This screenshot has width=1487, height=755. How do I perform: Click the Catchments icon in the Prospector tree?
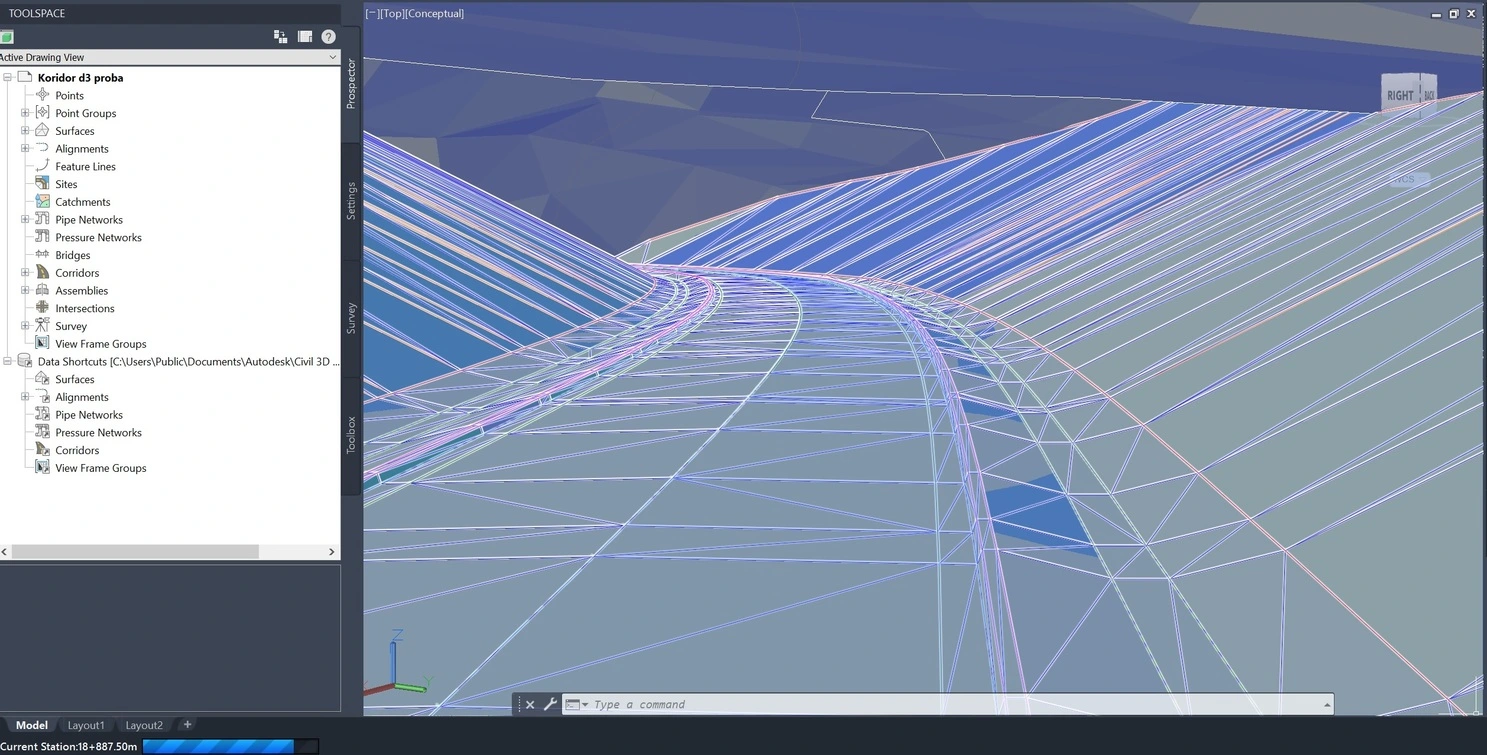(x=42, y=201)
